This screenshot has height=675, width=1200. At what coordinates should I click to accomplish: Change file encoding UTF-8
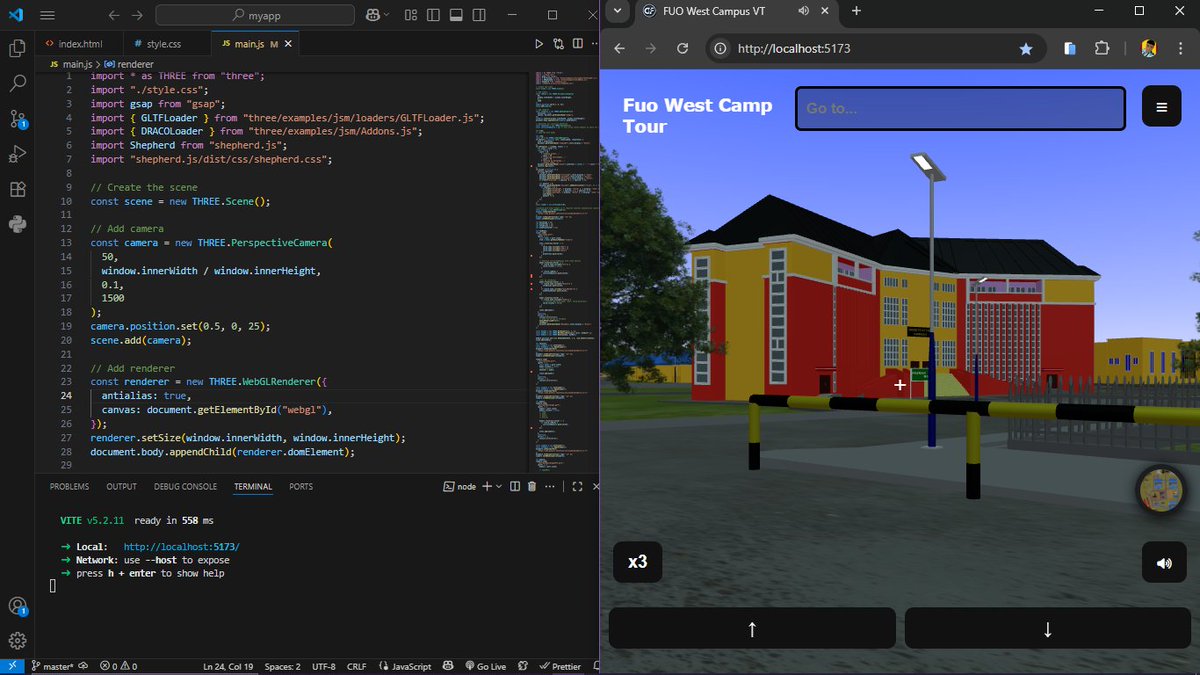pos(323,666)
